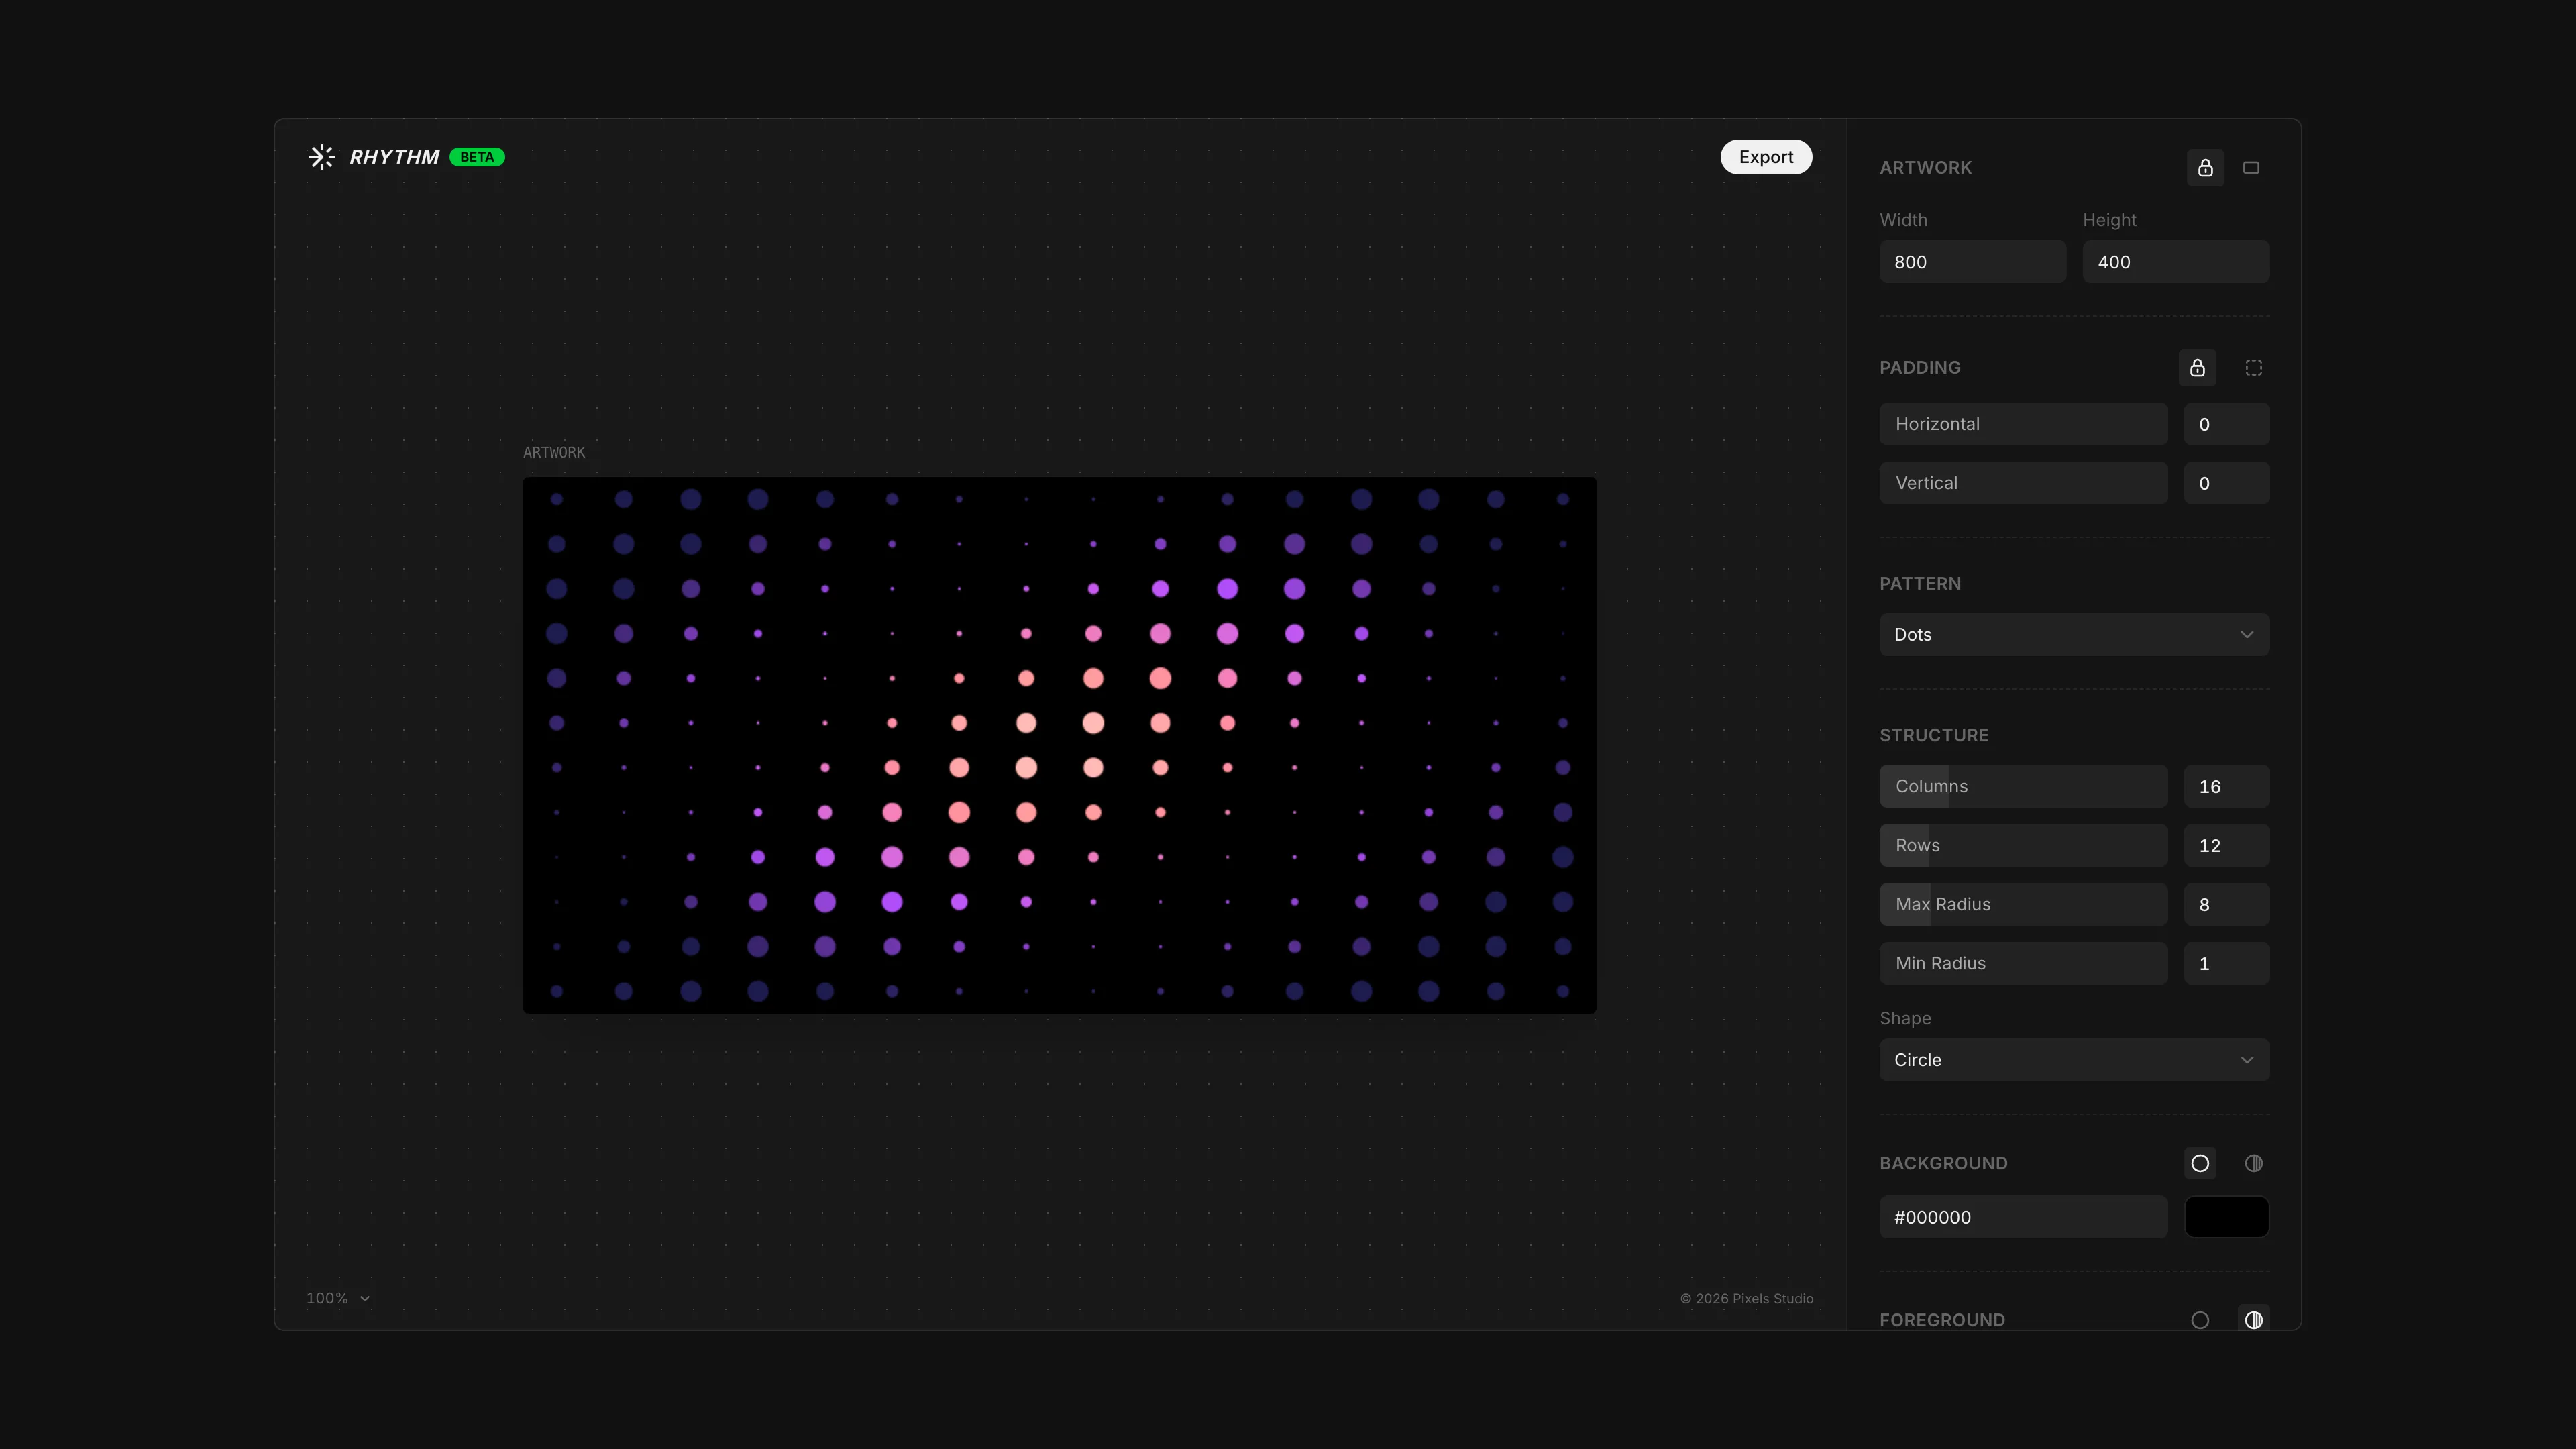
Task: Toggle the PADDING lock
Action: [x=2197, y=367]
